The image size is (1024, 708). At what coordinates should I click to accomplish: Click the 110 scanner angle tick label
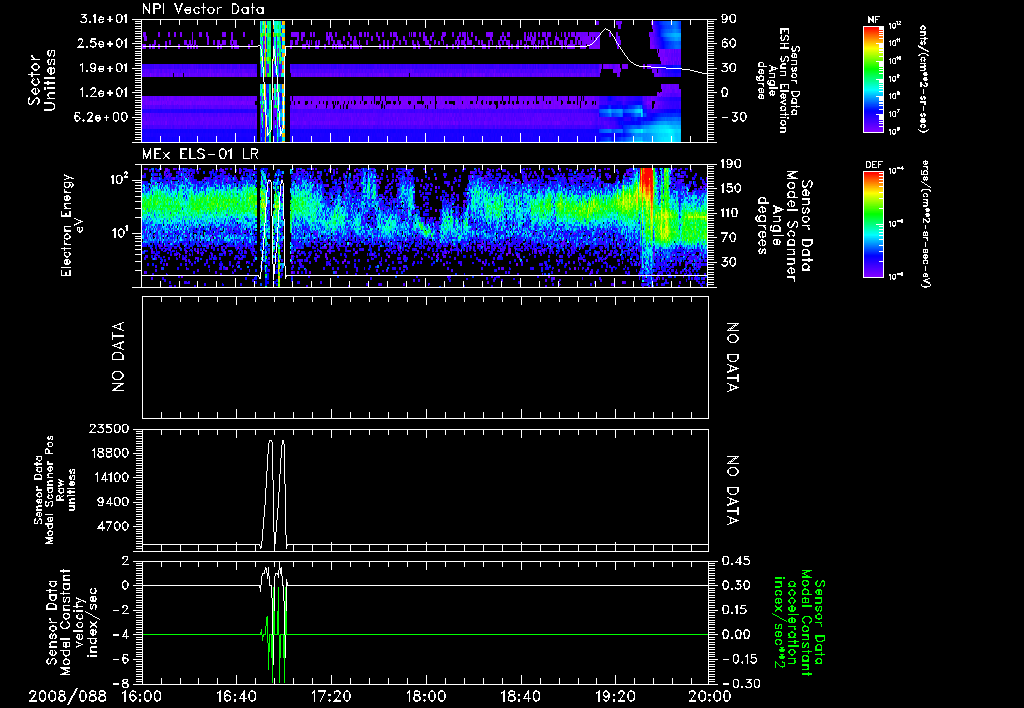coord(731,213)
